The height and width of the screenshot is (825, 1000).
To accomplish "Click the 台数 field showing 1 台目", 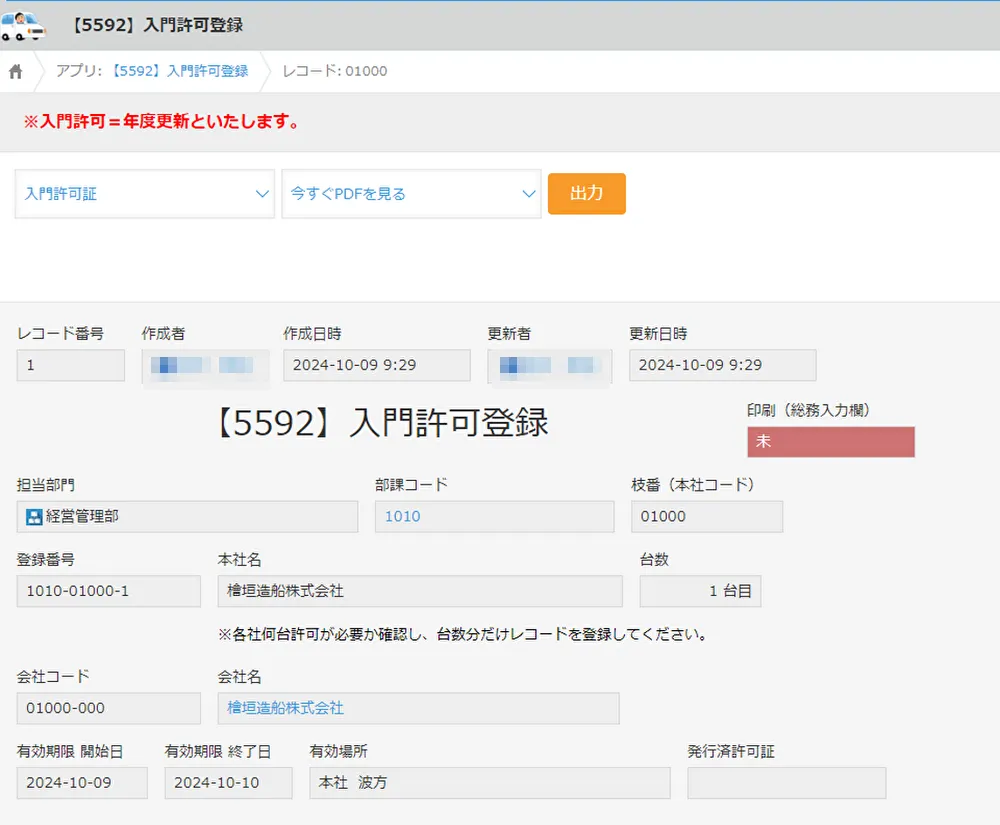I will (x=700, y=591).
